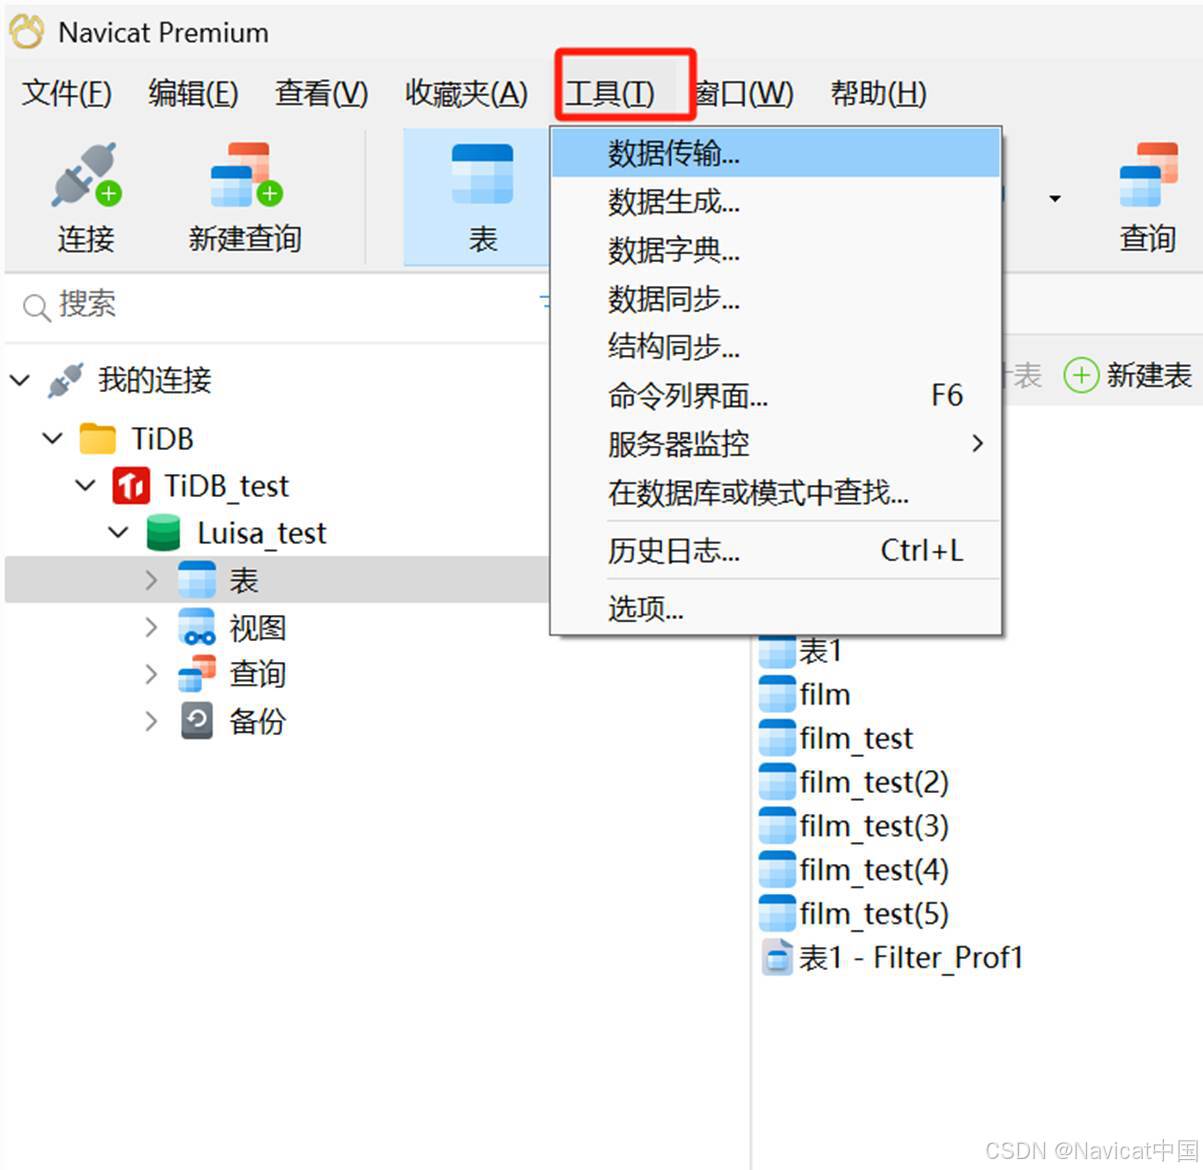Click the TiDB folder icon

(x=97, y=438)
